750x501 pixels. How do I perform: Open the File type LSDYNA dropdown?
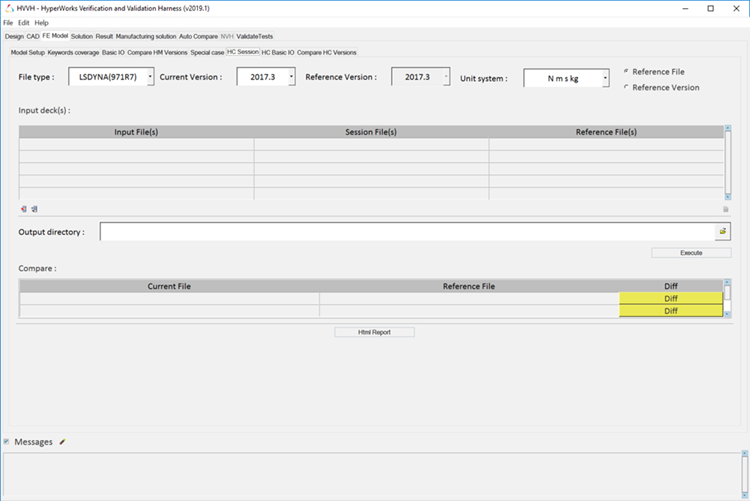[x=111, y=76]
